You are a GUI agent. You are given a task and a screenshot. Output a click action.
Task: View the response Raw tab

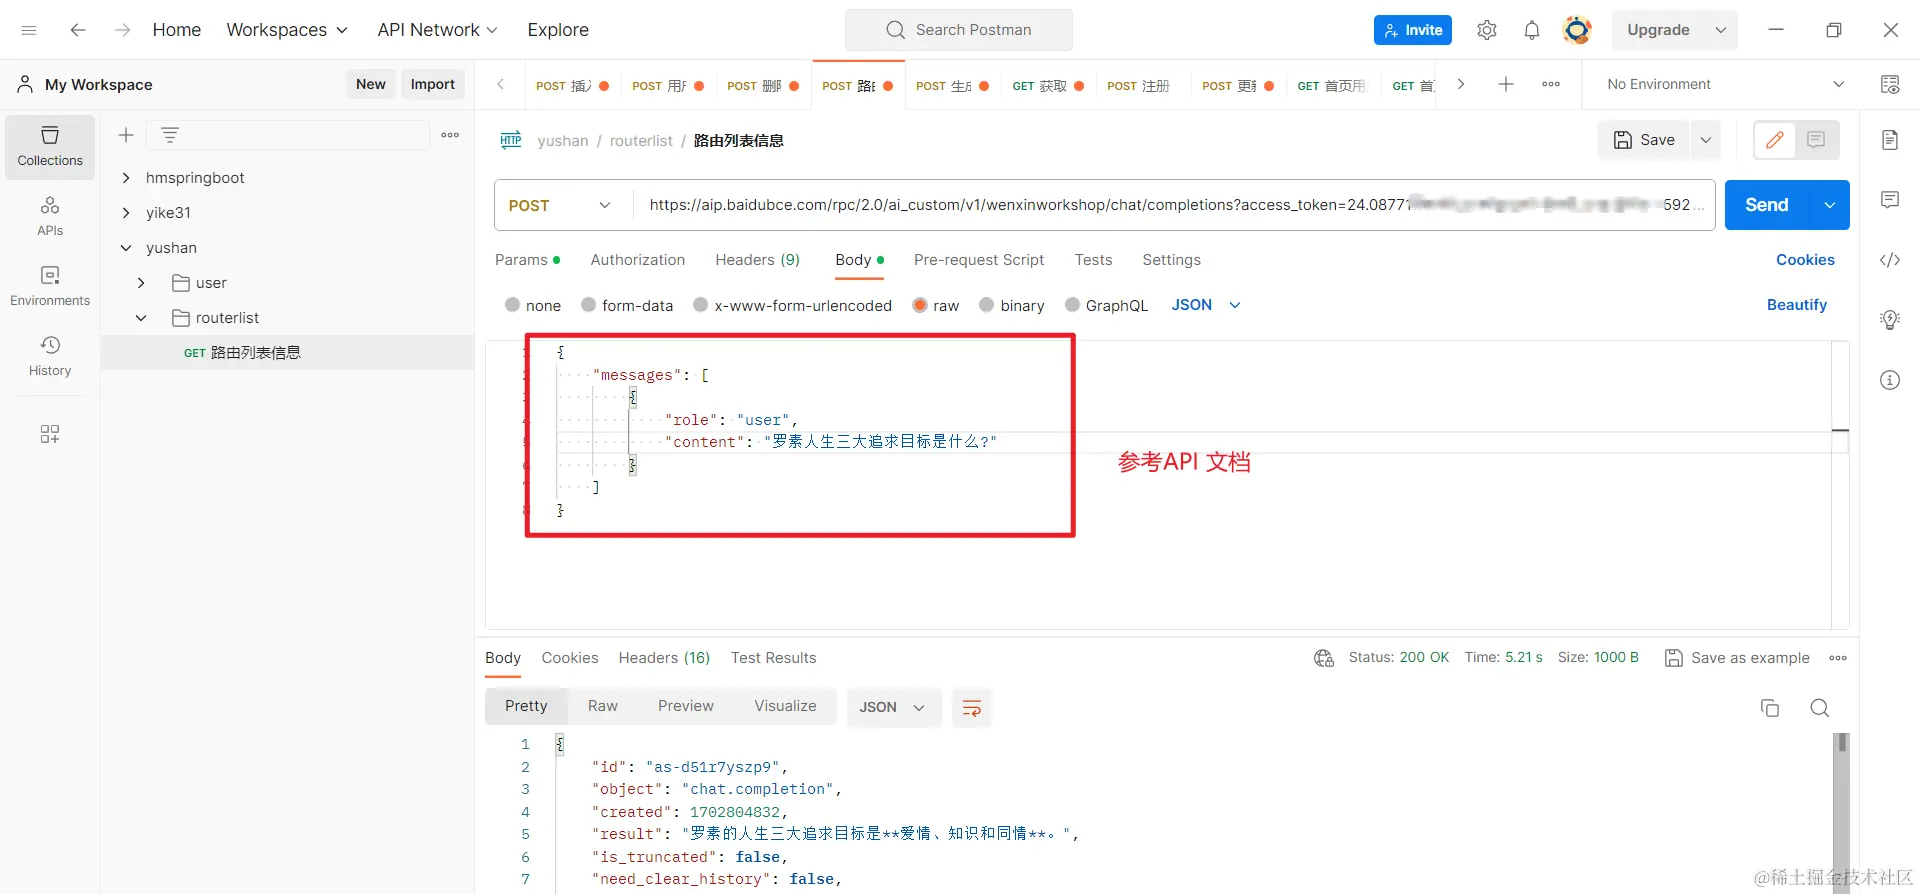[x=603, y=706]
